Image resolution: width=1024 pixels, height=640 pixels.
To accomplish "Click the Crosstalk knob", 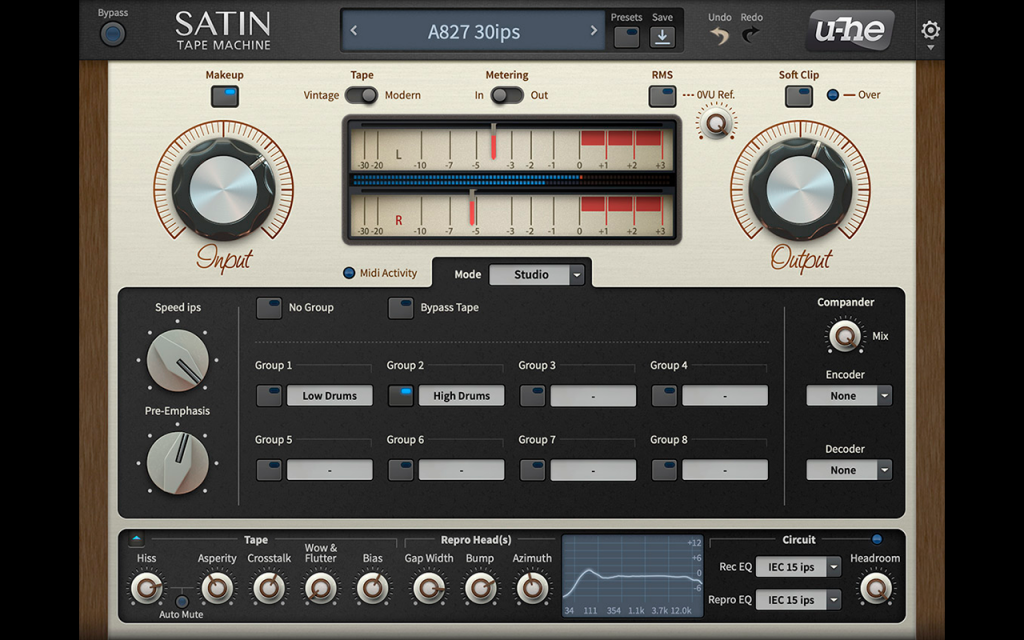I will point(268,588).
